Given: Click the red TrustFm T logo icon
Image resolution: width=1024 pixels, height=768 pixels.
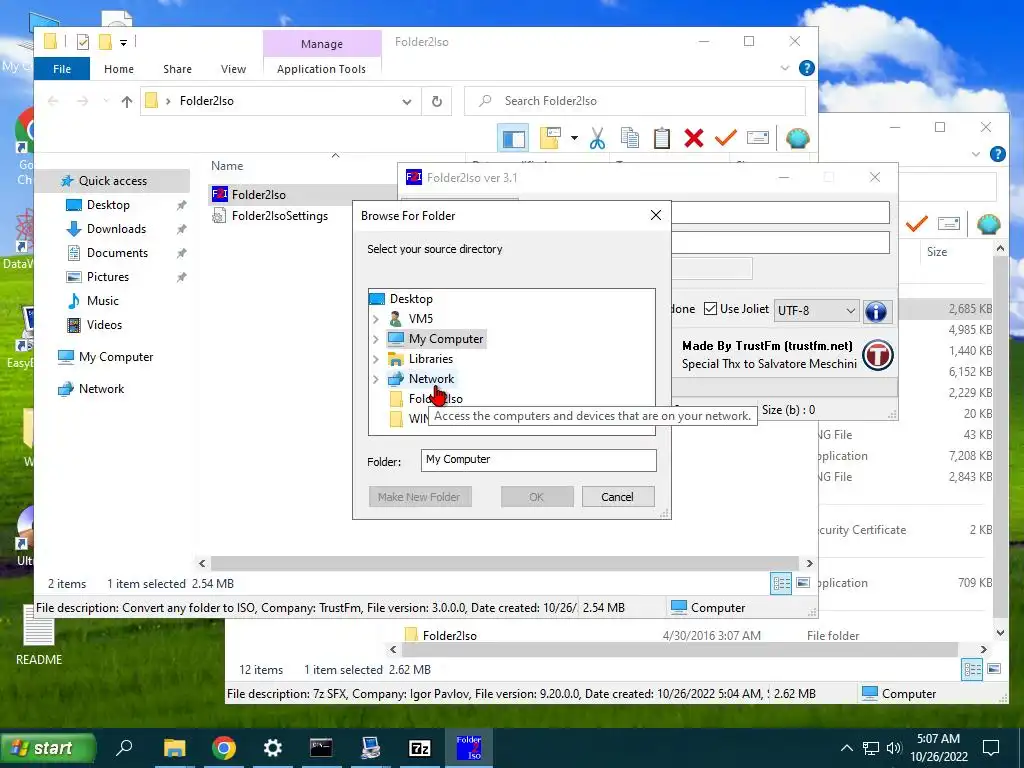Looking at the screenshot, I should click(x=878, y=355).
